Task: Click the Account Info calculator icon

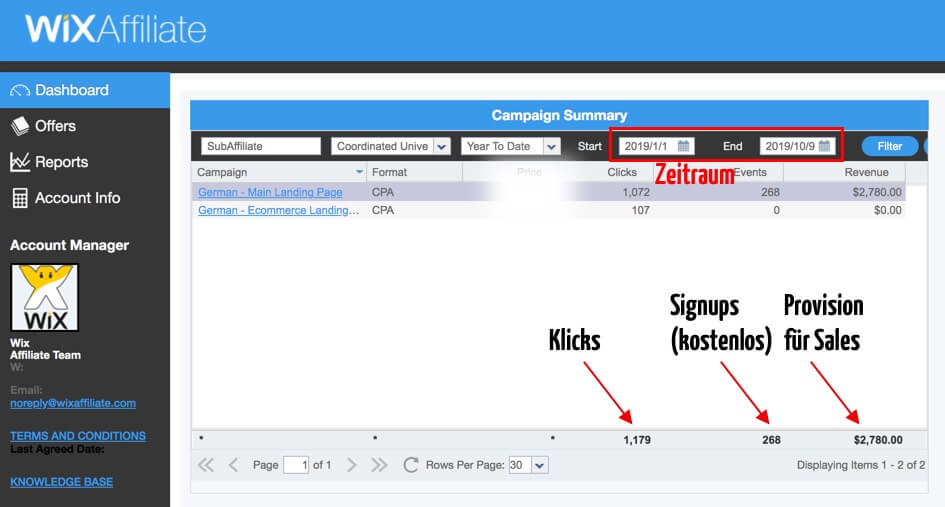Action: point(20,198)
